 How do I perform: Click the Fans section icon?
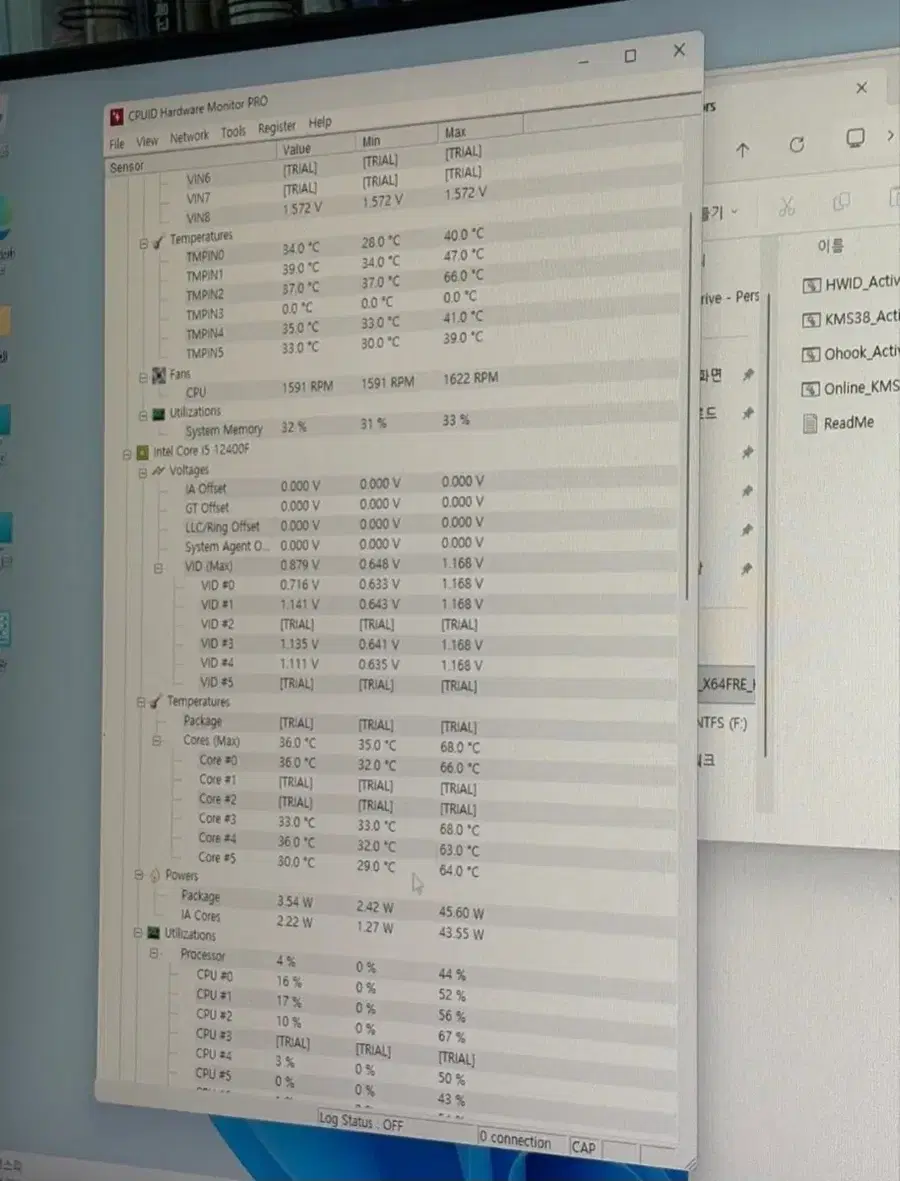(159, 375)
